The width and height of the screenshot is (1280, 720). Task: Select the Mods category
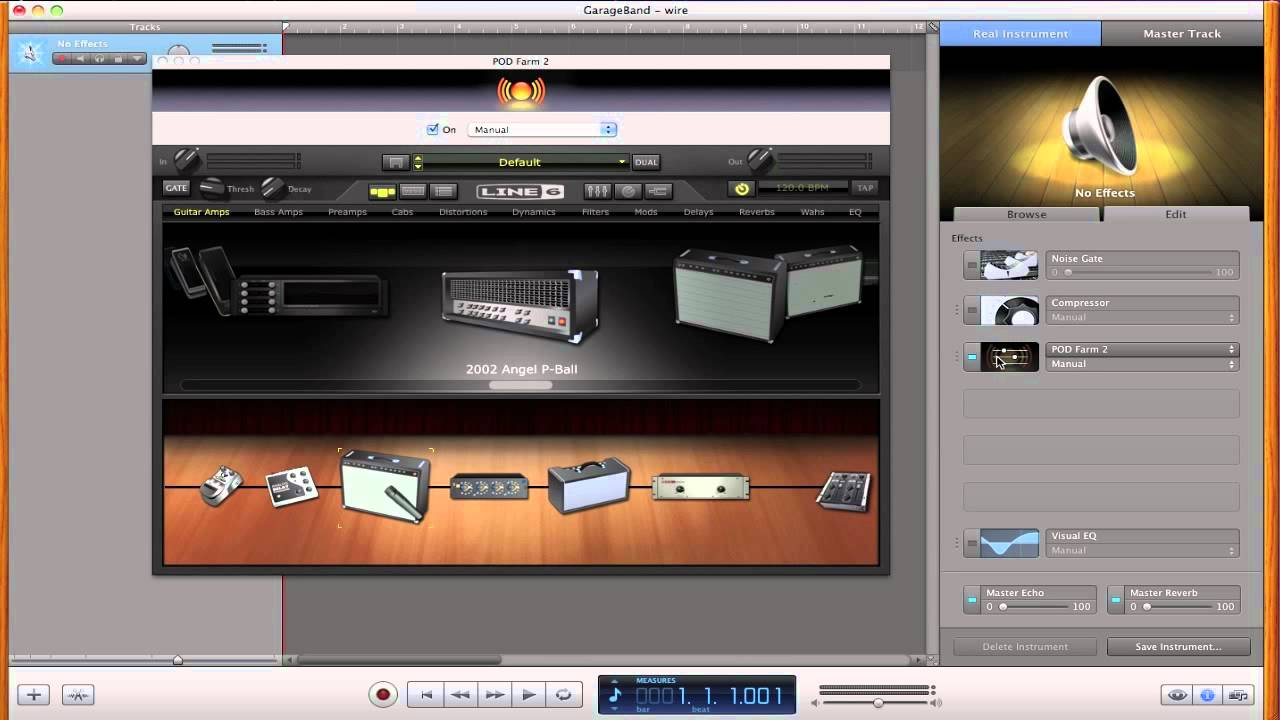pos(646,212)
